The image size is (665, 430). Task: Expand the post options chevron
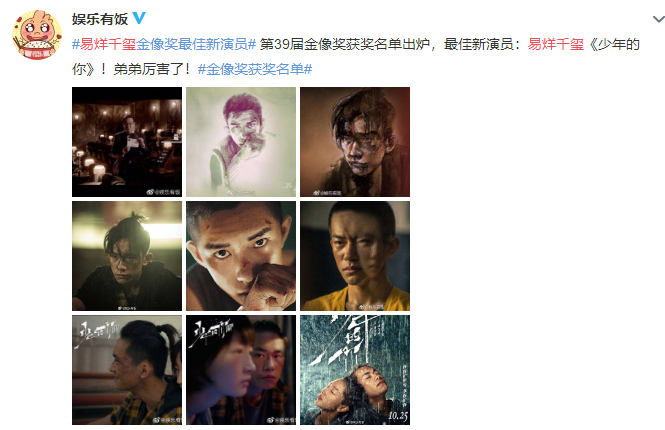pyautogui.click(x=658, y=19)
